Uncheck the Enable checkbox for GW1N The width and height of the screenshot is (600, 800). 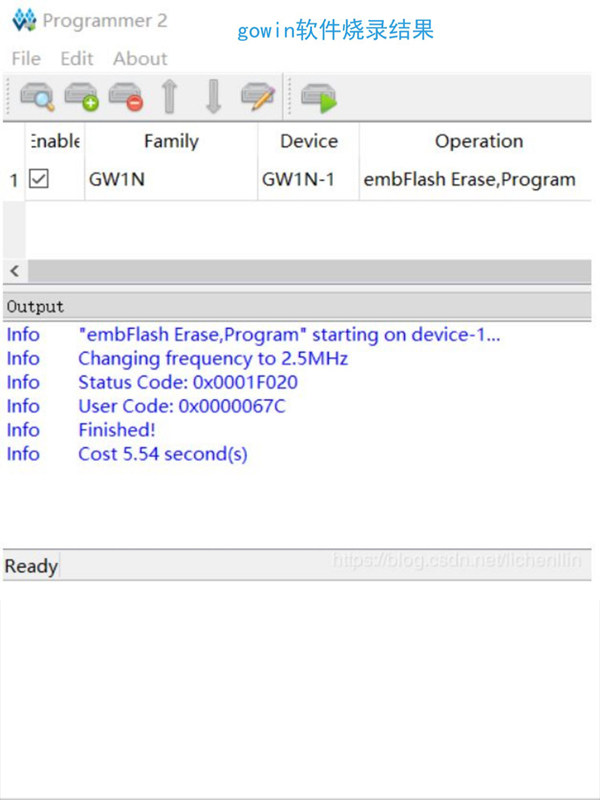tap(39, 179)
